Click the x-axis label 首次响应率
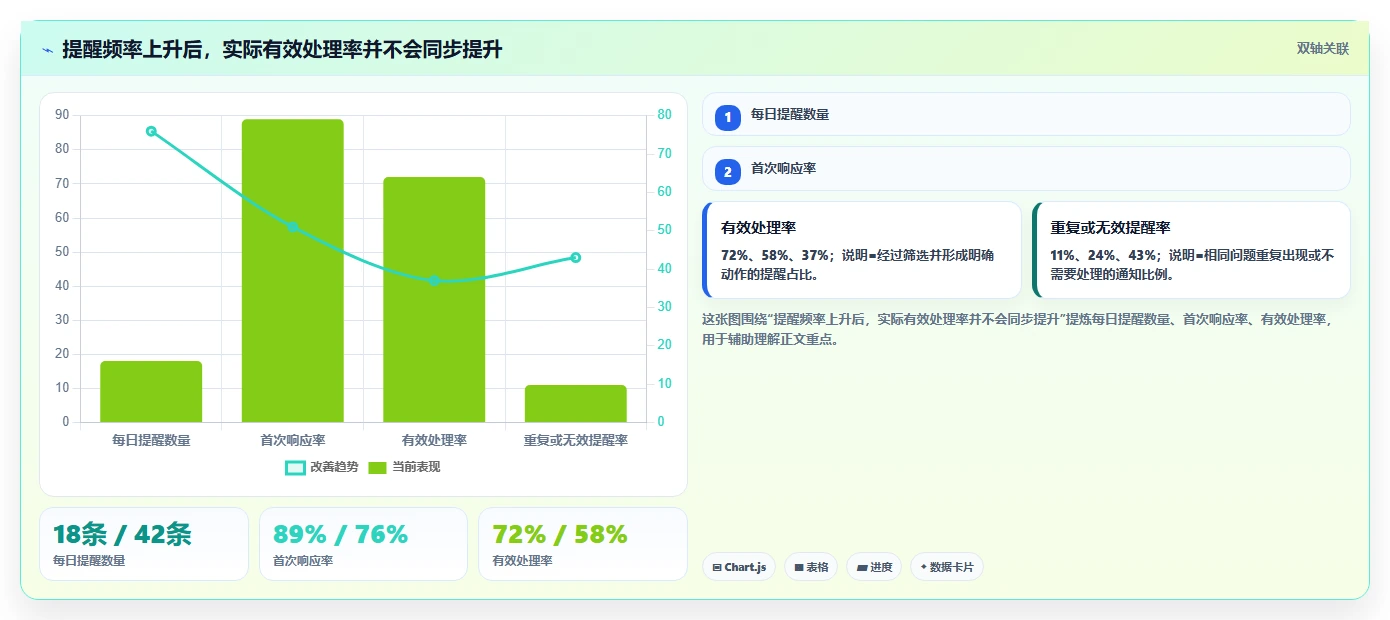 (x=293, y=440)
